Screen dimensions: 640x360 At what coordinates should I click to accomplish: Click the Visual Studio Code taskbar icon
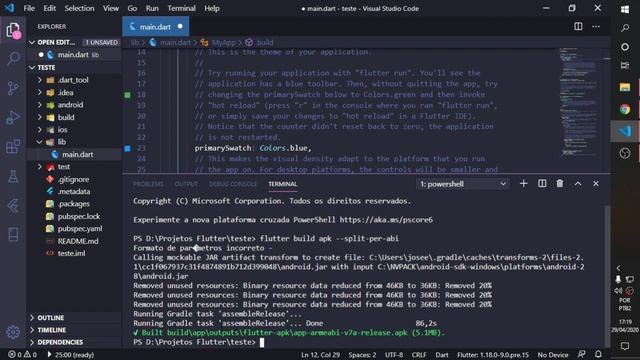[625, 131]
